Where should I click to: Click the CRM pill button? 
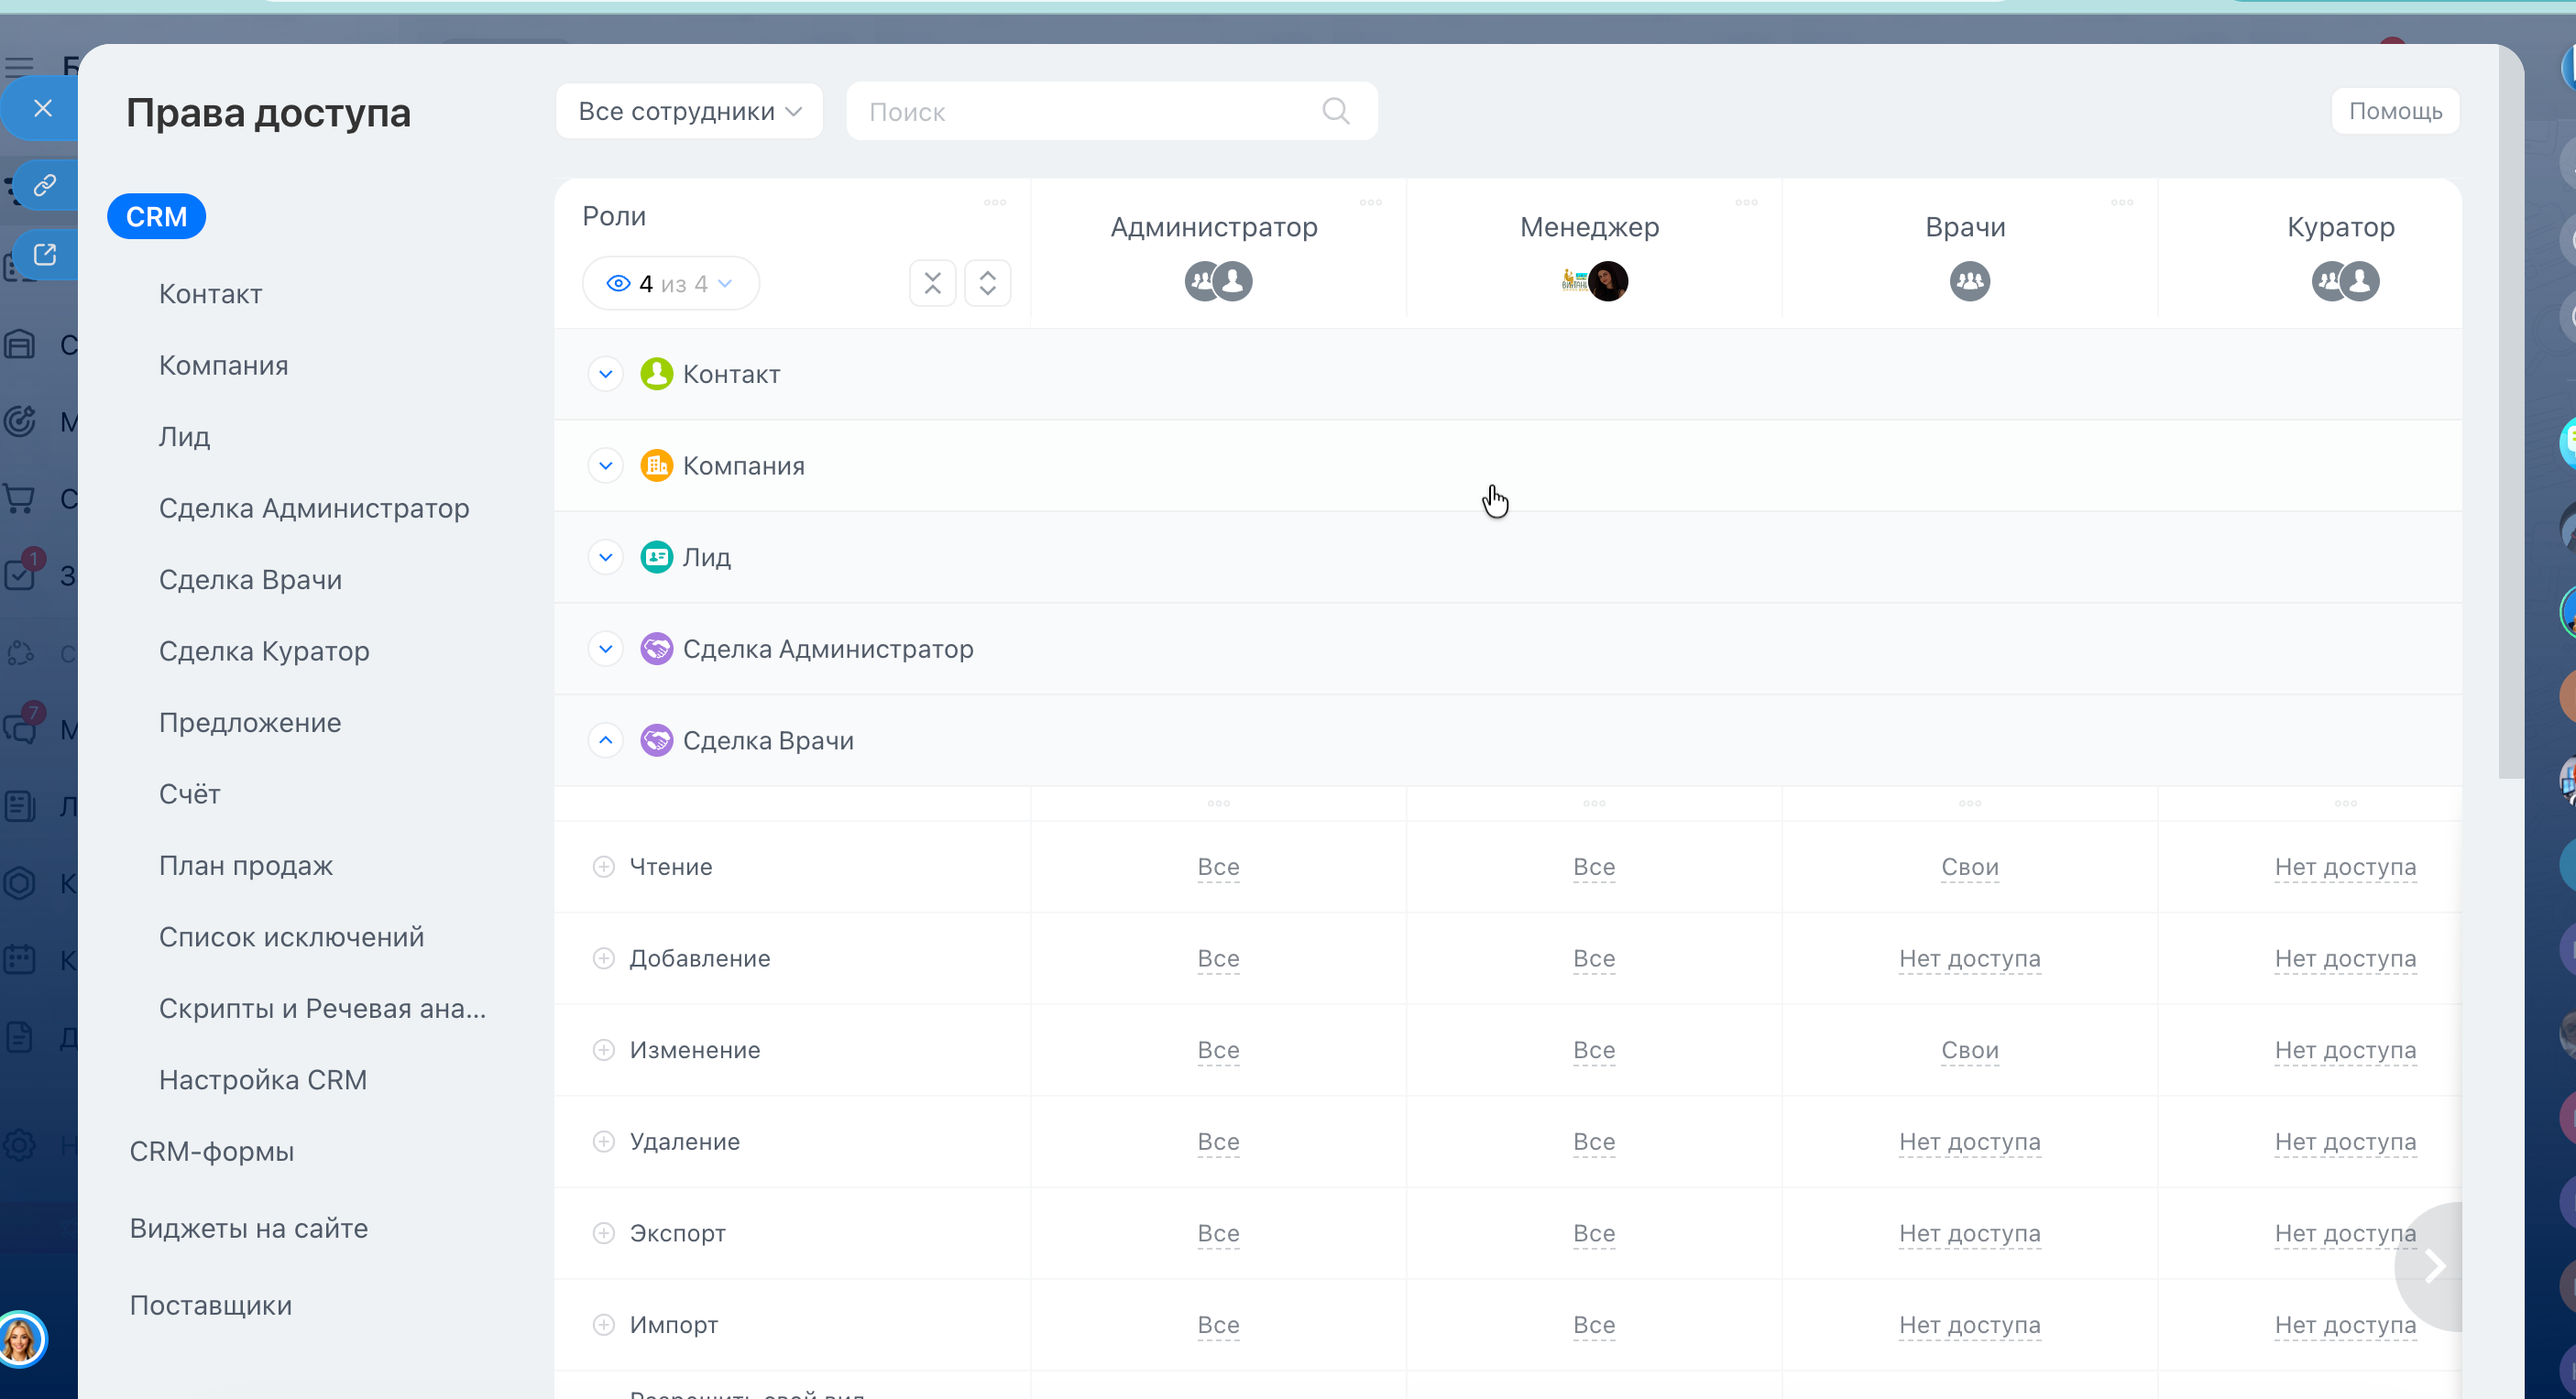156,217
